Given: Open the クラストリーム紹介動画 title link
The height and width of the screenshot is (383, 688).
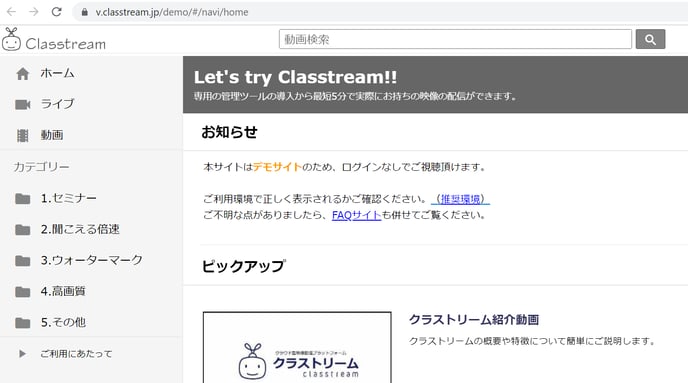Looking at the screenshot, I should [474, 320].
